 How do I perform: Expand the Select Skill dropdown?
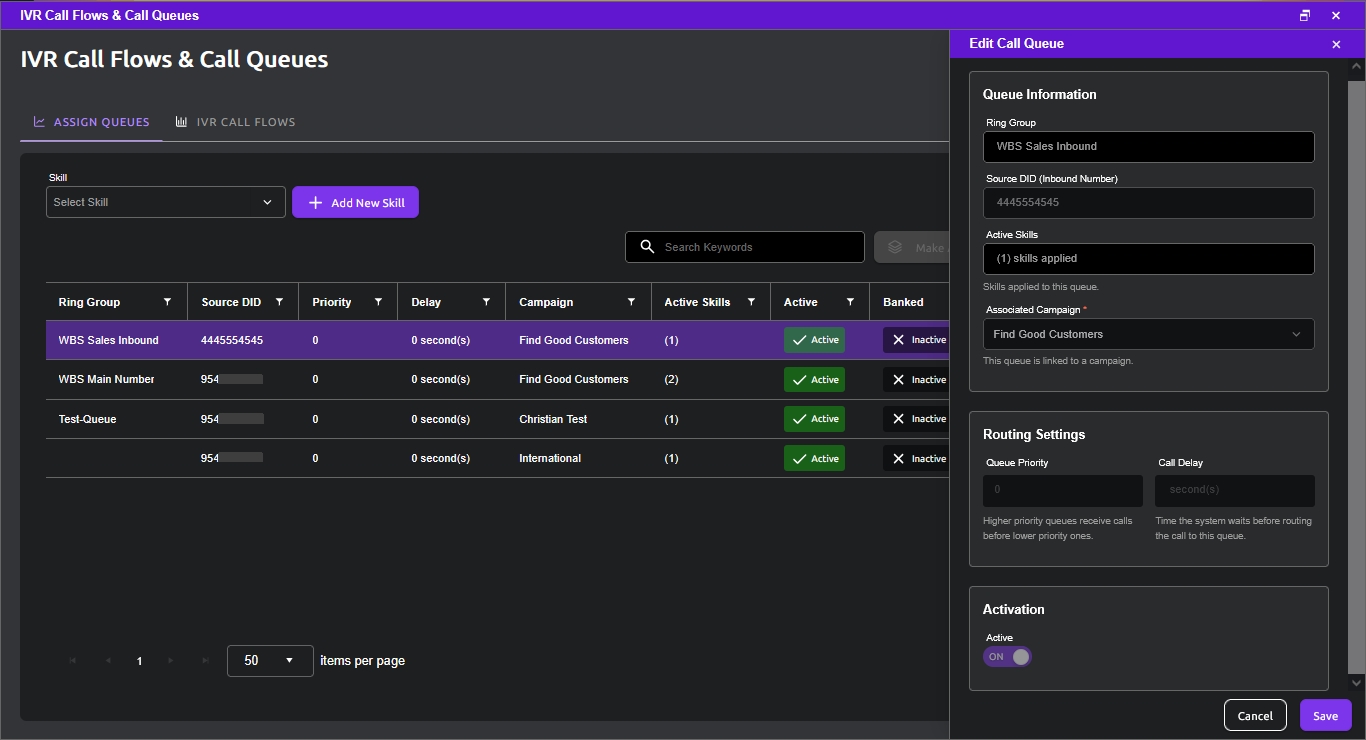click(166, 202)
